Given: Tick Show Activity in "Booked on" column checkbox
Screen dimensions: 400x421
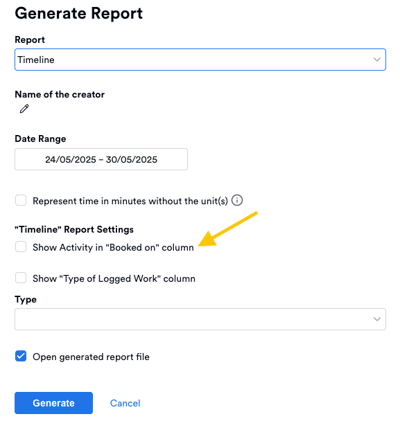Looking at the screenshot, I should (x=21, y=247).
